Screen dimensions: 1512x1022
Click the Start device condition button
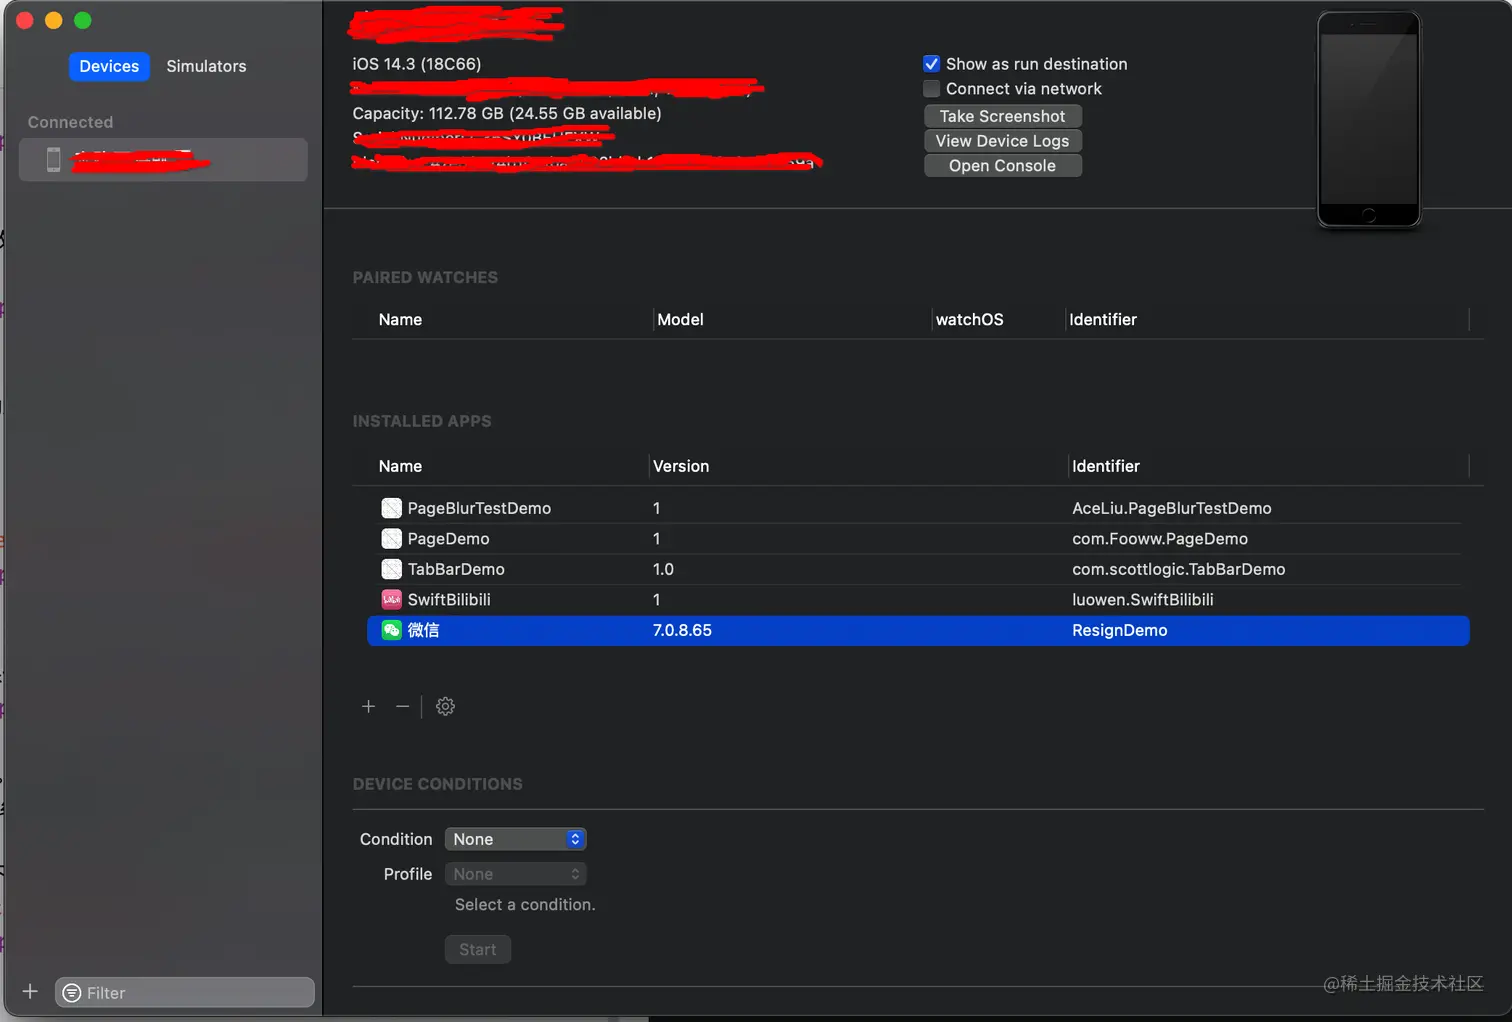pos(477,950)
